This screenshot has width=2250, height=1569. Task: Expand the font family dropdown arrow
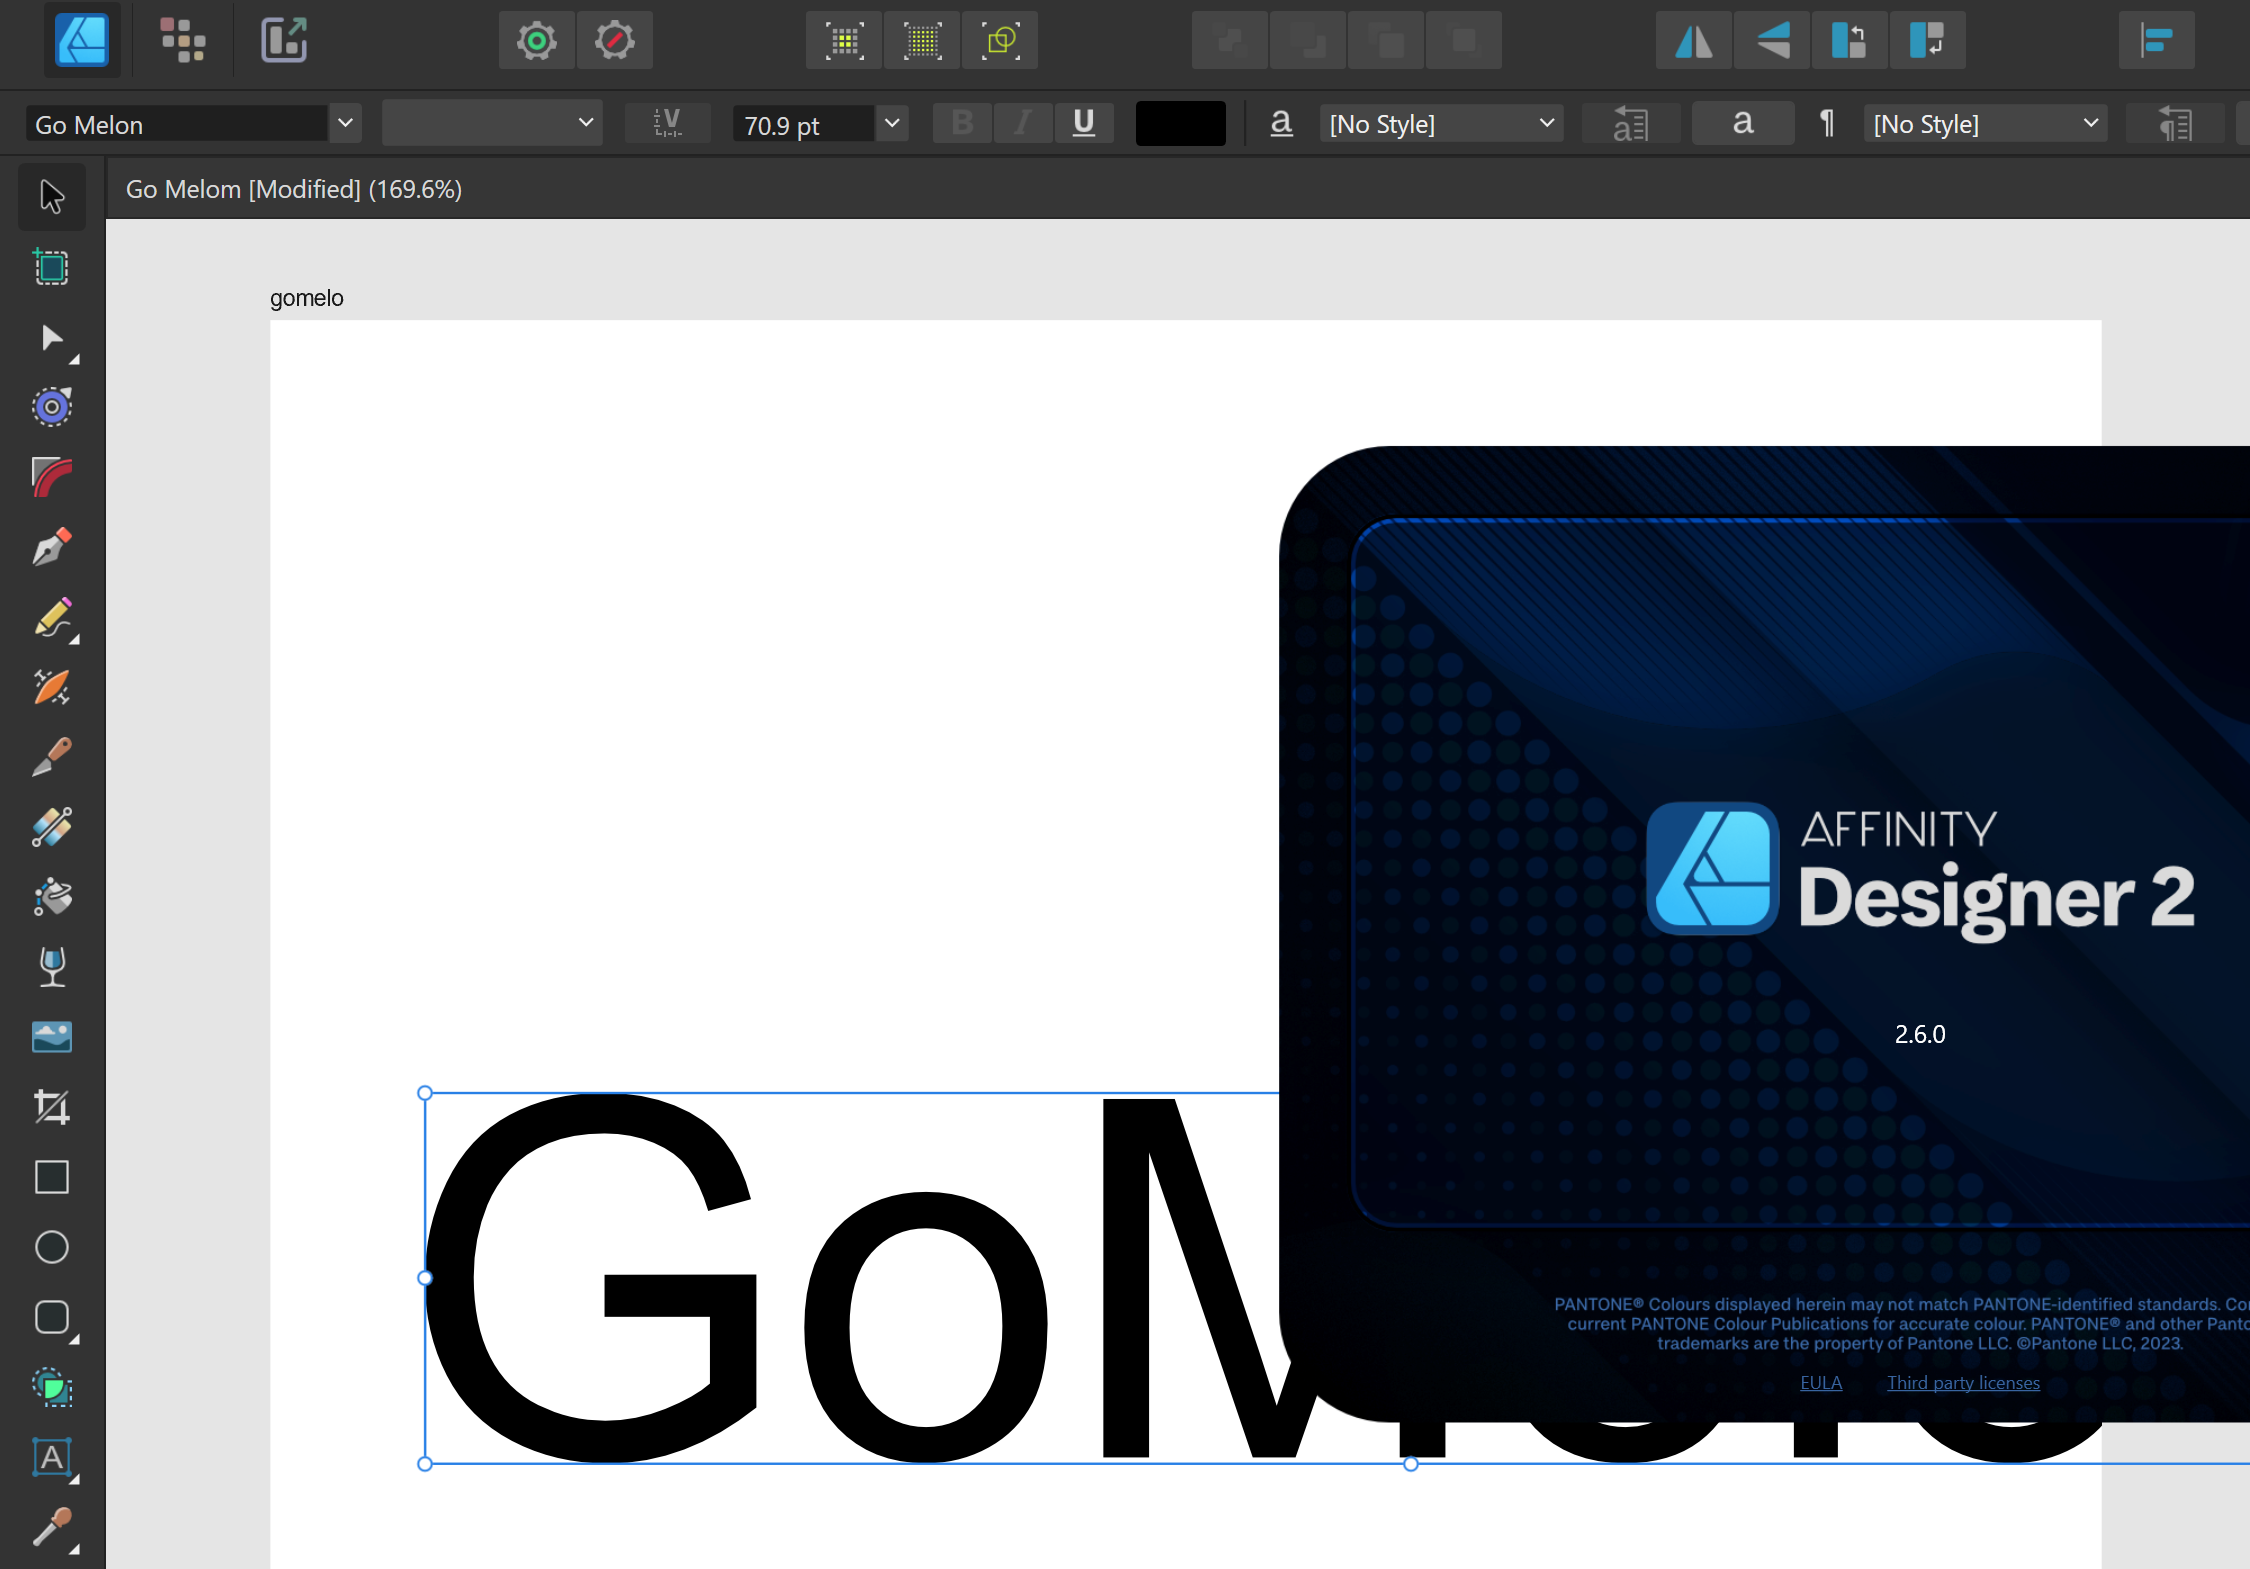pyautogui.click(x=345, y=123)
